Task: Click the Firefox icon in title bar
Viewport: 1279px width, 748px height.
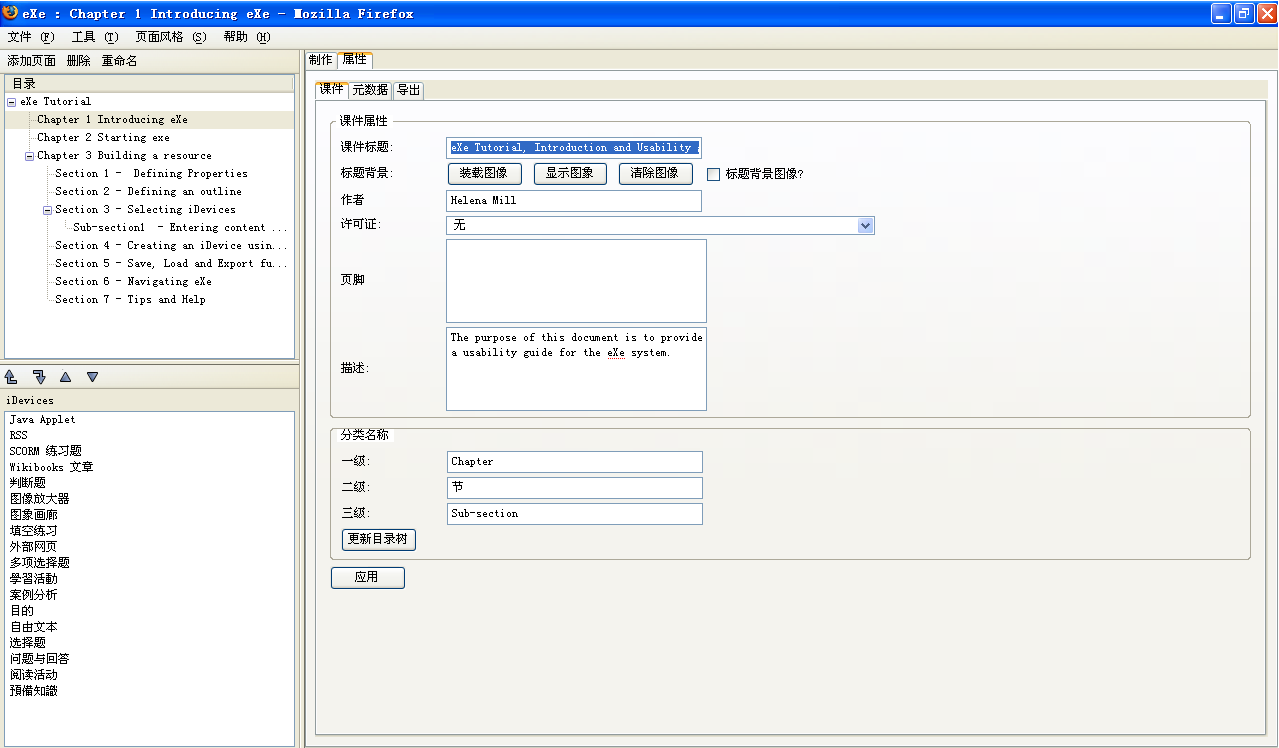Action: click(x=10, y=13)
